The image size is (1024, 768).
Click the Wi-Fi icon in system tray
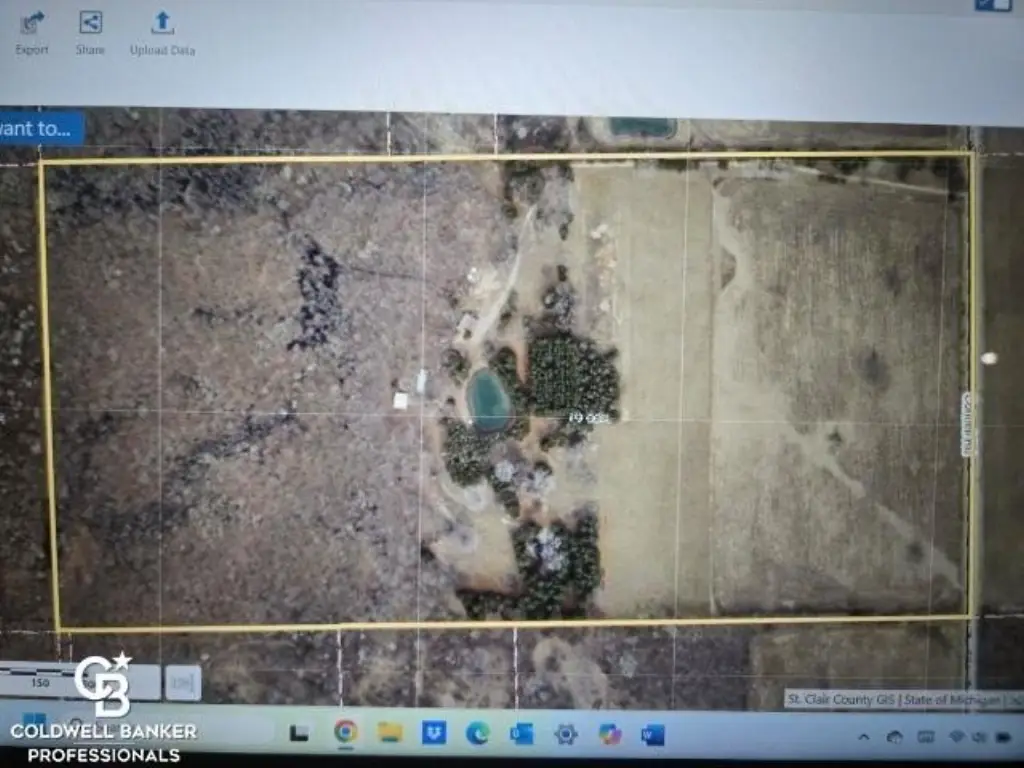[956, 737]
